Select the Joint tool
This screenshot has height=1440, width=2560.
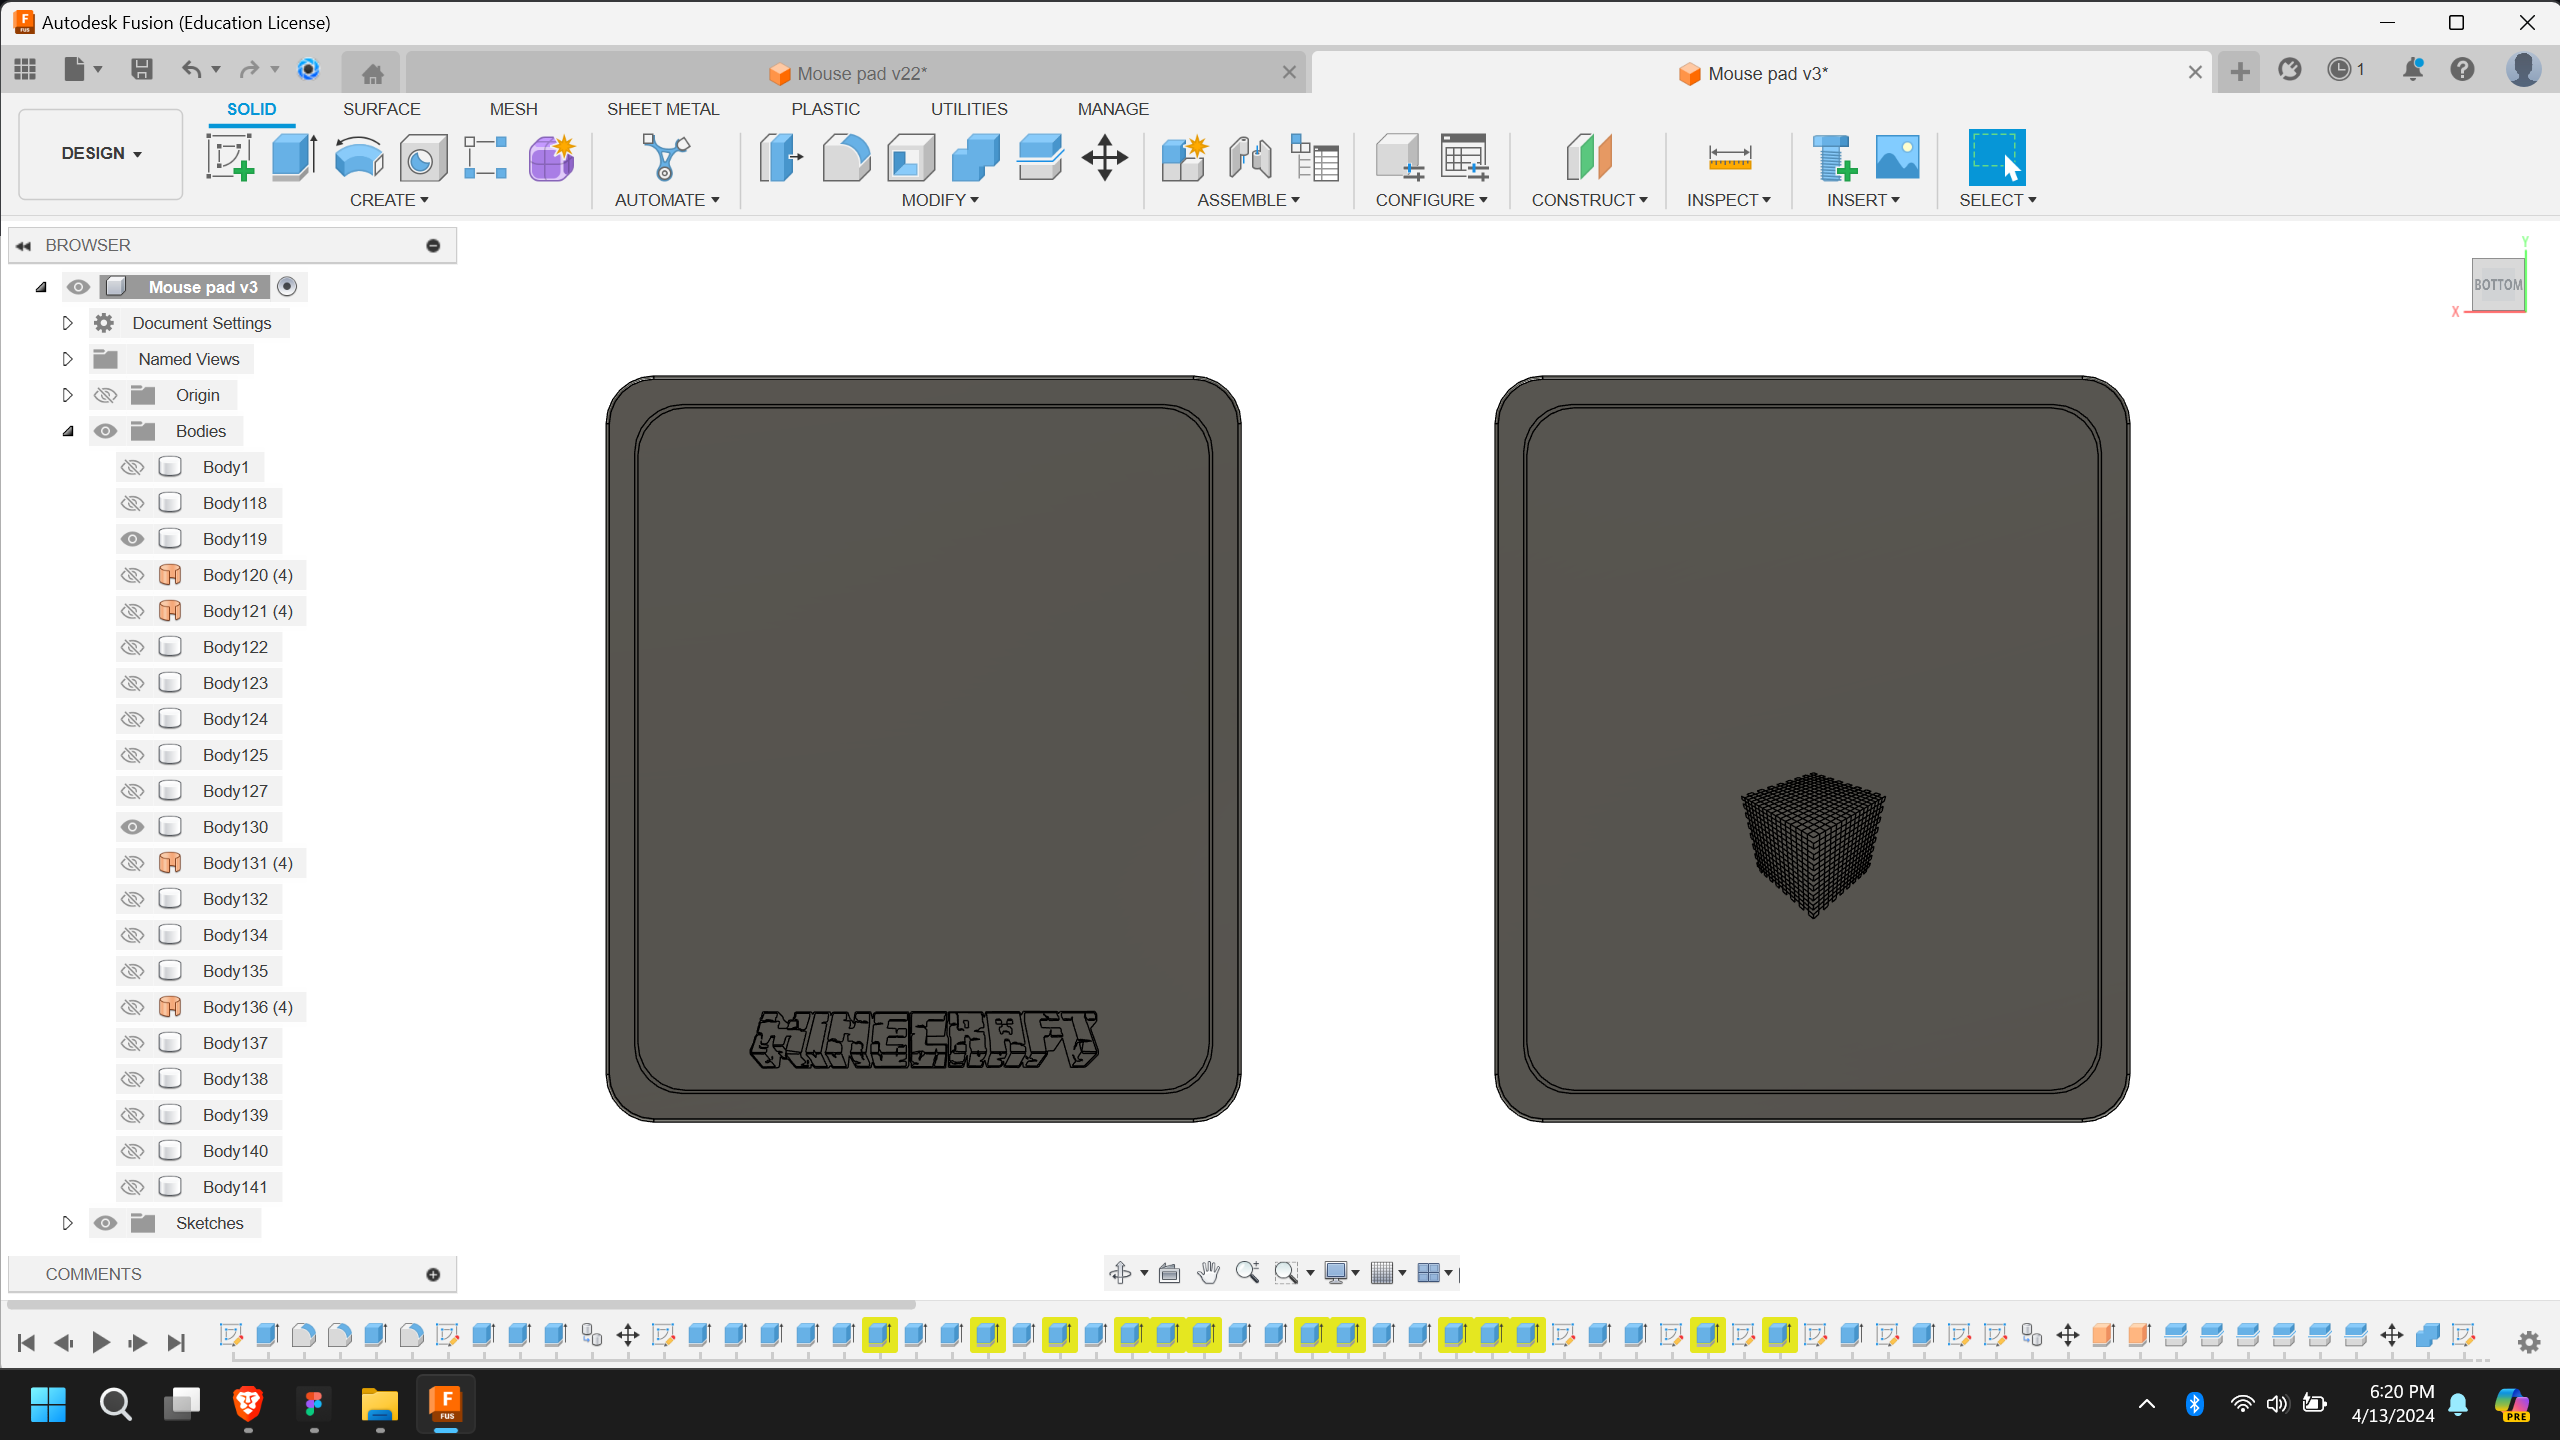click(x=1250, y=158)
